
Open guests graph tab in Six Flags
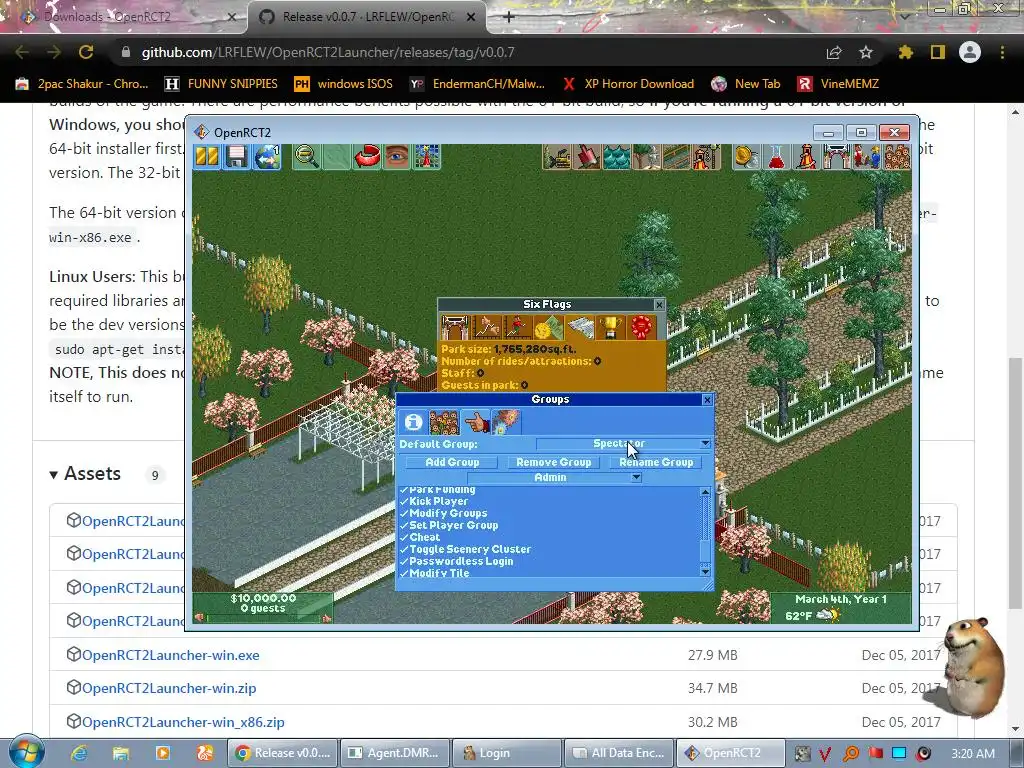[517, 327]
